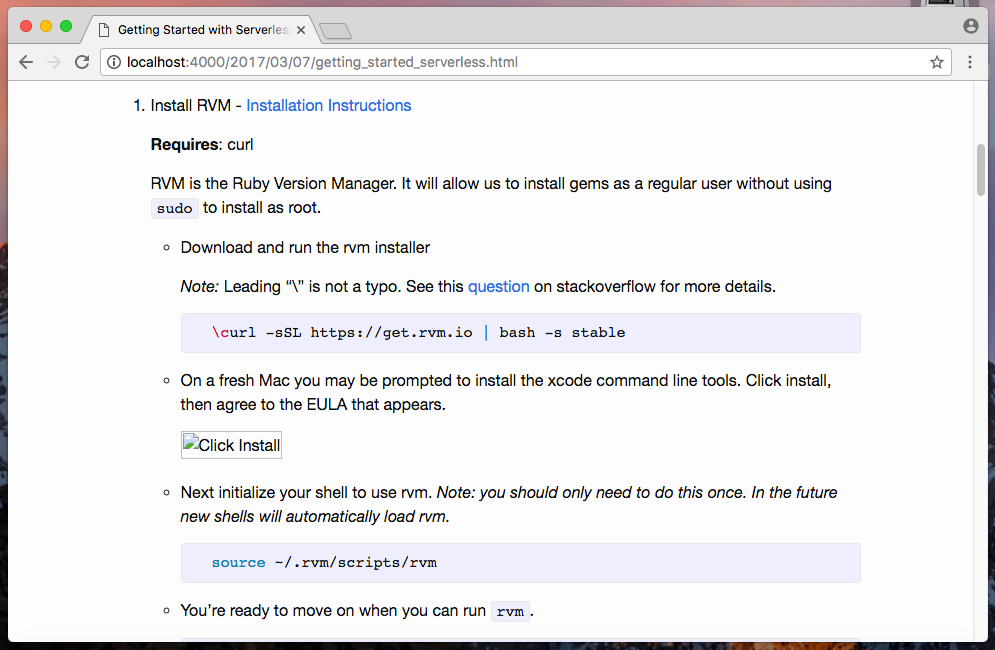Image resolution: width=995 pixels, height=650 pixels.
Task: Open the stackoverflow question link
Action: pos(498,286)
